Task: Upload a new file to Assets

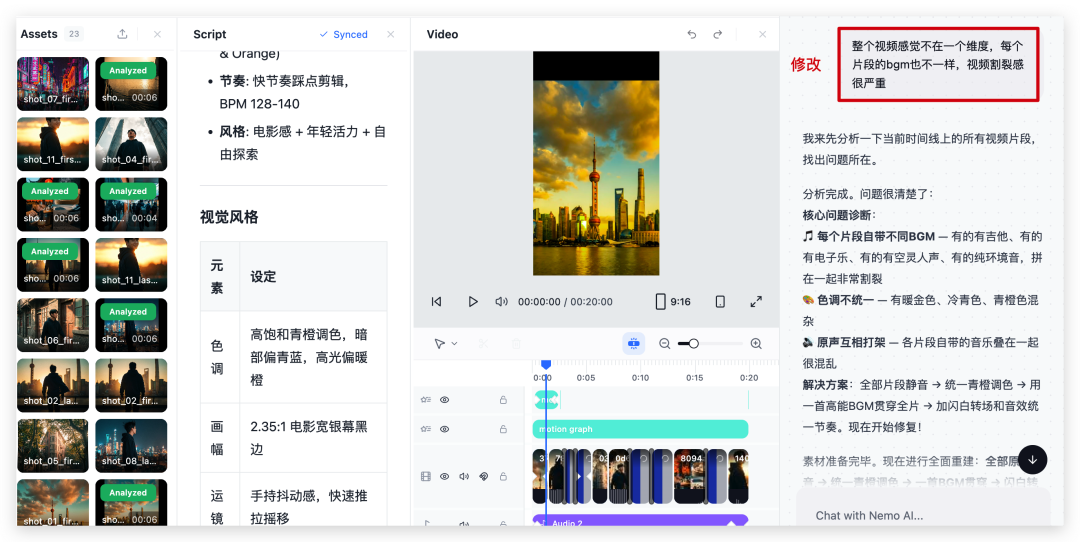Action: 122,34
